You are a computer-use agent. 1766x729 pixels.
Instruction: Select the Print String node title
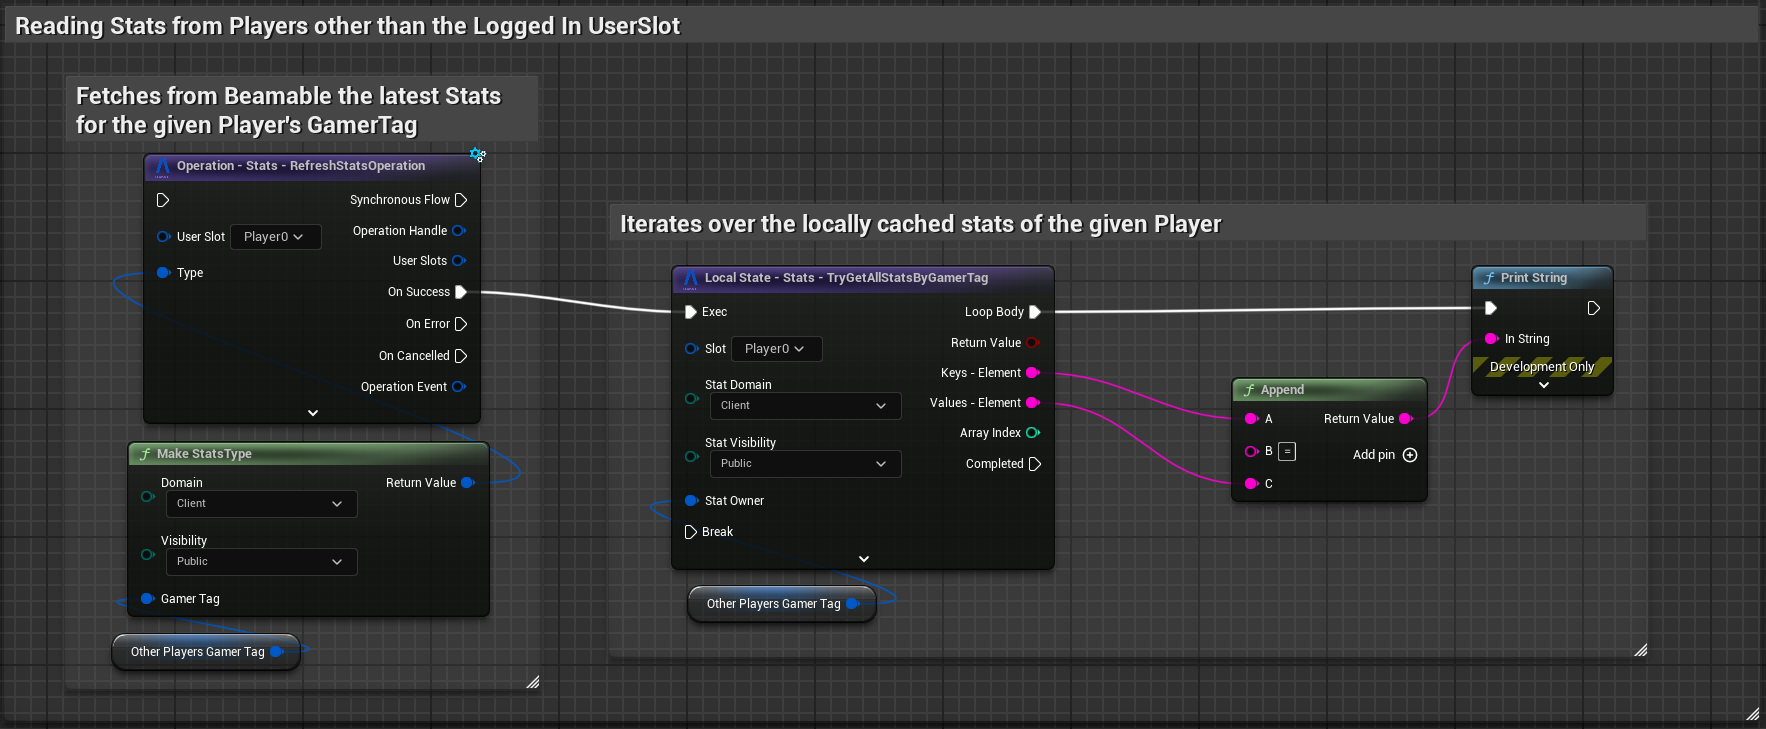(1533, 278)
